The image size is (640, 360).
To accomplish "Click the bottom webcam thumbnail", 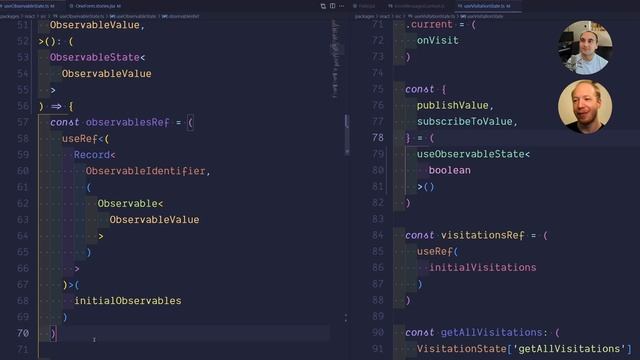I will (x=585, y=107).
